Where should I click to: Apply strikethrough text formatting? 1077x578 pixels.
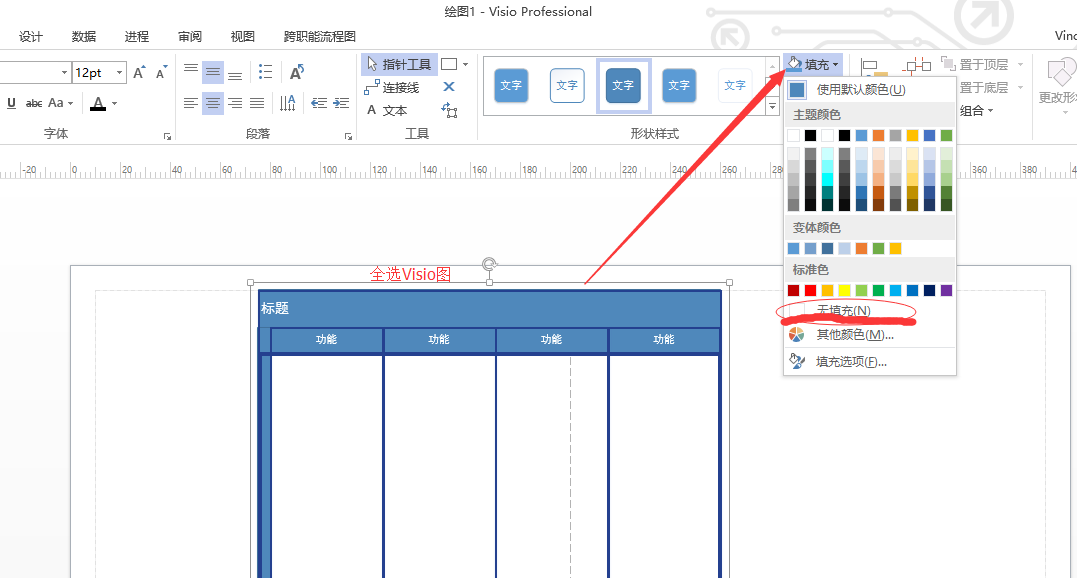[x=34, y=103]
